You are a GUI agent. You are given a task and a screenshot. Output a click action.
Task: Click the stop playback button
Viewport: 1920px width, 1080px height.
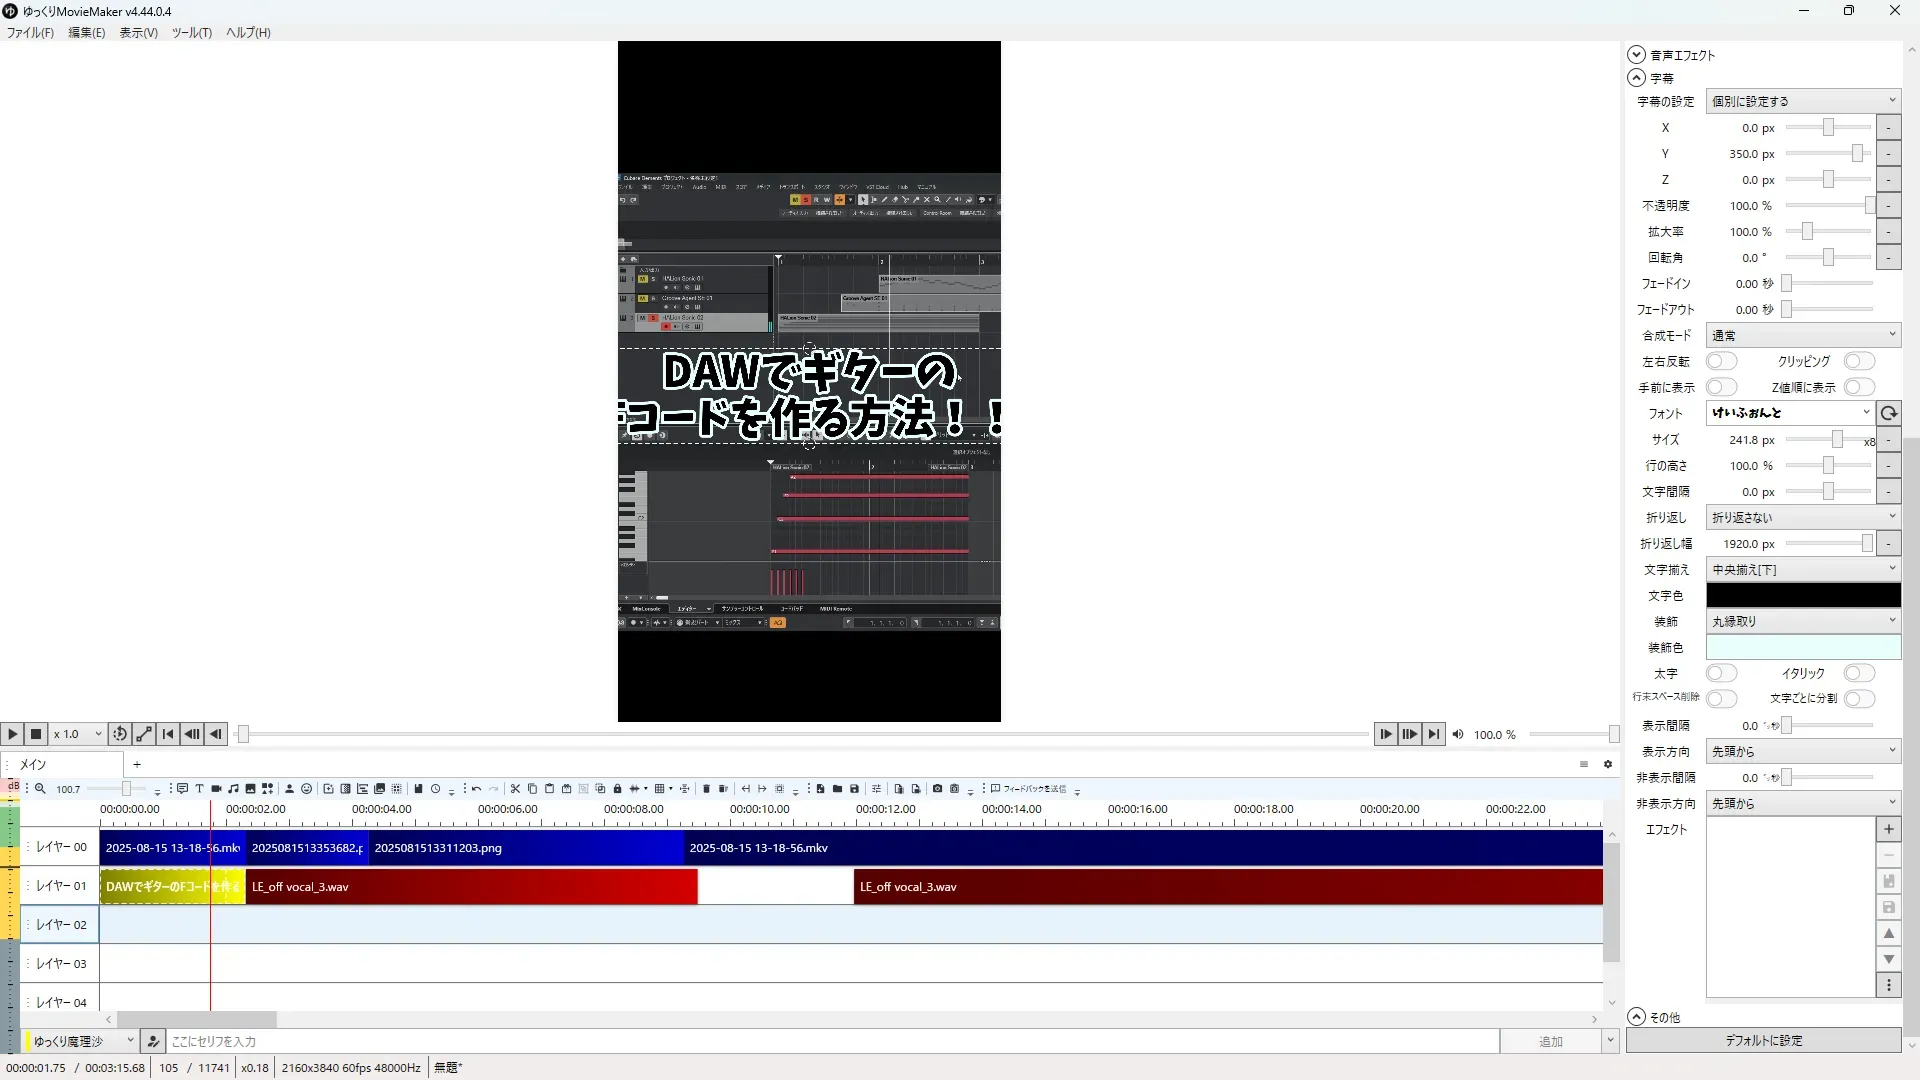pos(36,734)
